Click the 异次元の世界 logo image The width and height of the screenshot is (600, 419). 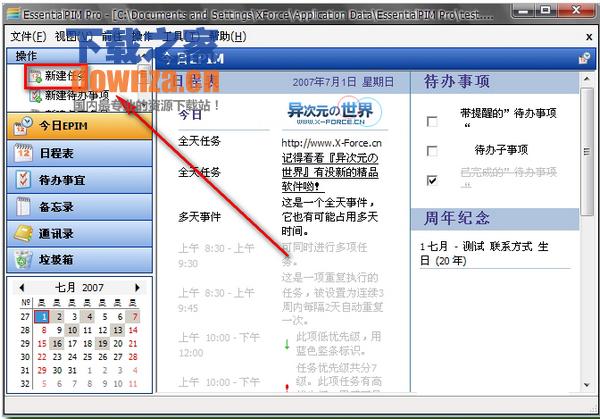[x=334, y=111]
